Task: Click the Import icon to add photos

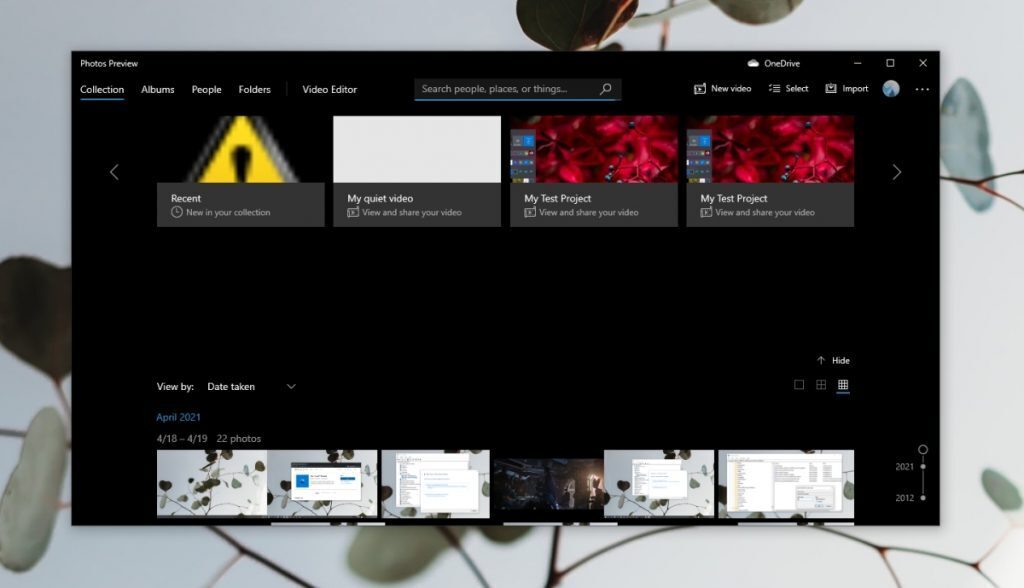Action: 847,88
